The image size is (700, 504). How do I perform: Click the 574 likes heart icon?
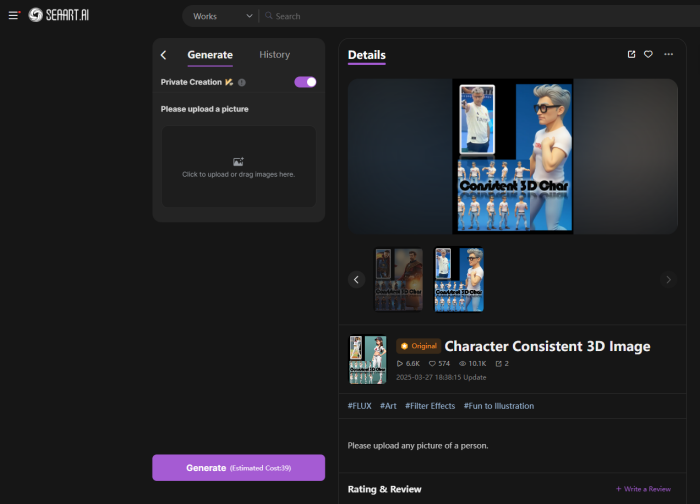click(x=432, y=363)
